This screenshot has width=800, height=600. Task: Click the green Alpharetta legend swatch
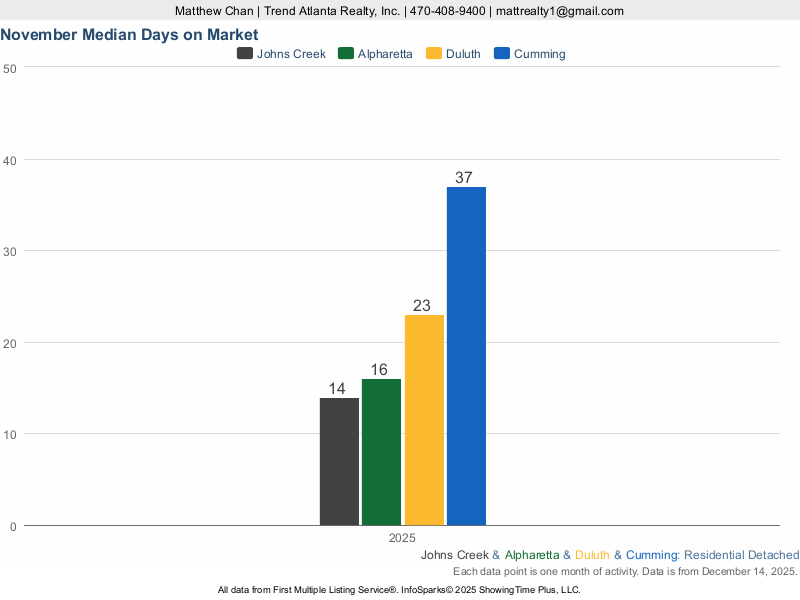[x=347, y=54]
